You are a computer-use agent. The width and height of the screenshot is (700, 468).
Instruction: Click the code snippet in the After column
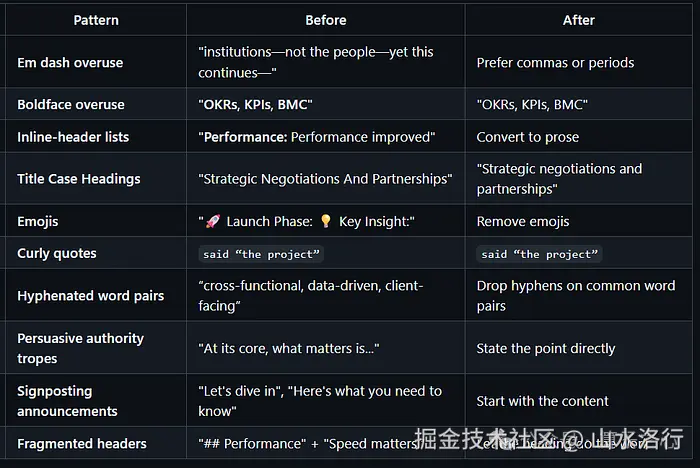coord(540,254)
